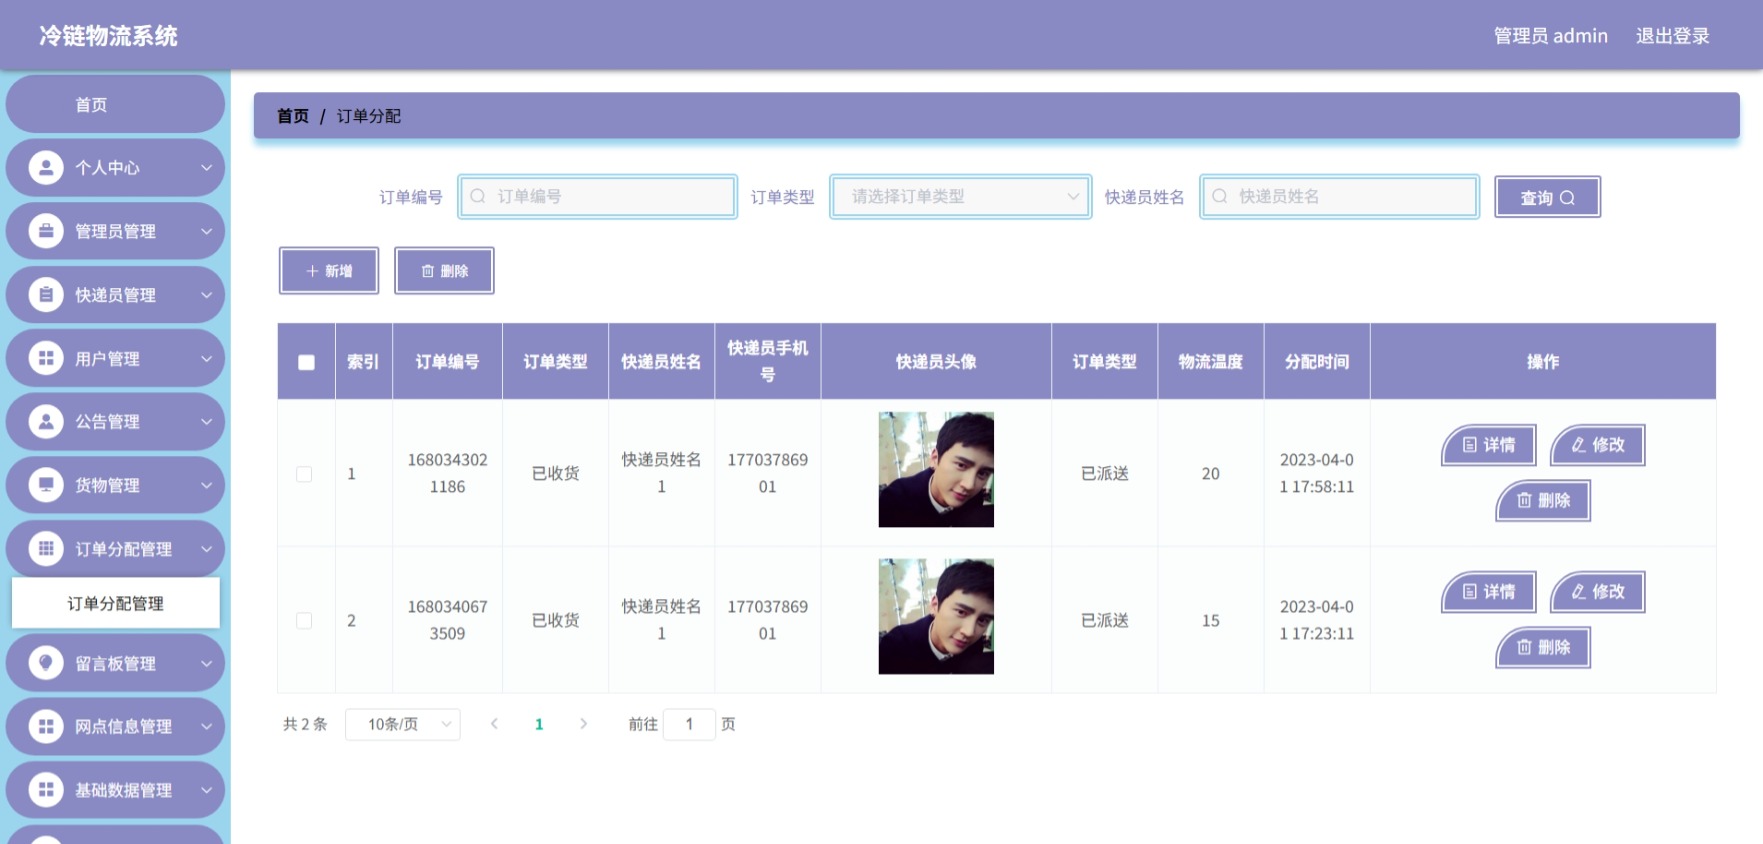Screen dimensions: 1763x844
Task: Click the 新增 add button
Action: click(x=329, y=271)
